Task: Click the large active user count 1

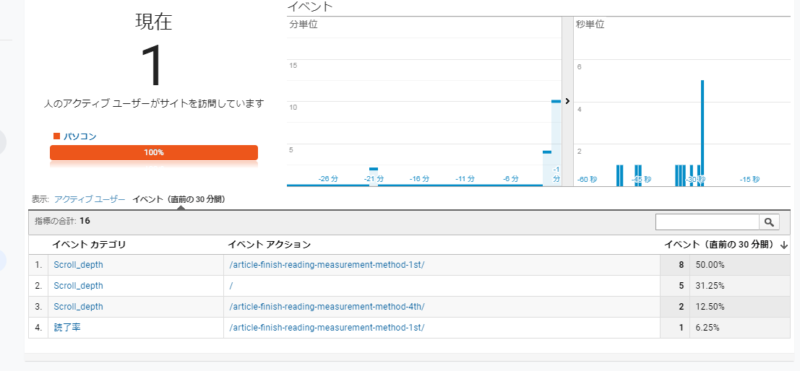Action: [153, 66]
